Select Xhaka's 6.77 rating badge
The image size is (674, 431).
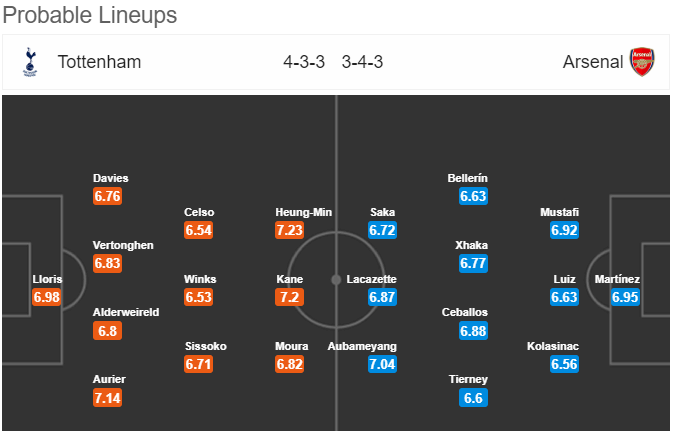pyautogui.click(x=473, y=263)
